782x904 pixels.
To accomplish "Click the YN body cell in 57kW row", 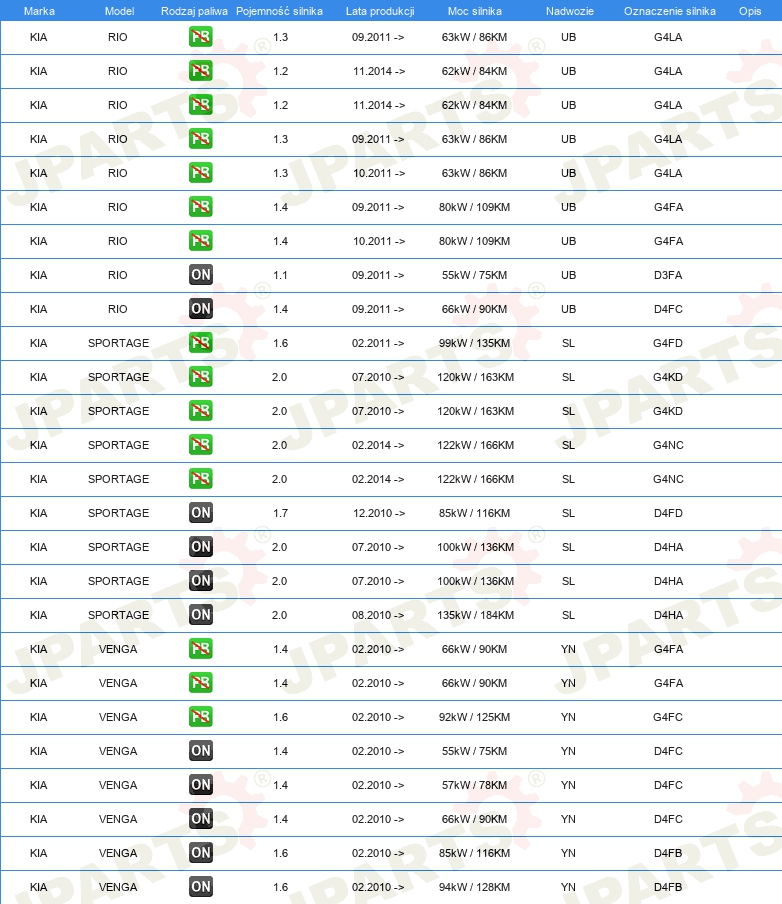I will click(569, 785).
